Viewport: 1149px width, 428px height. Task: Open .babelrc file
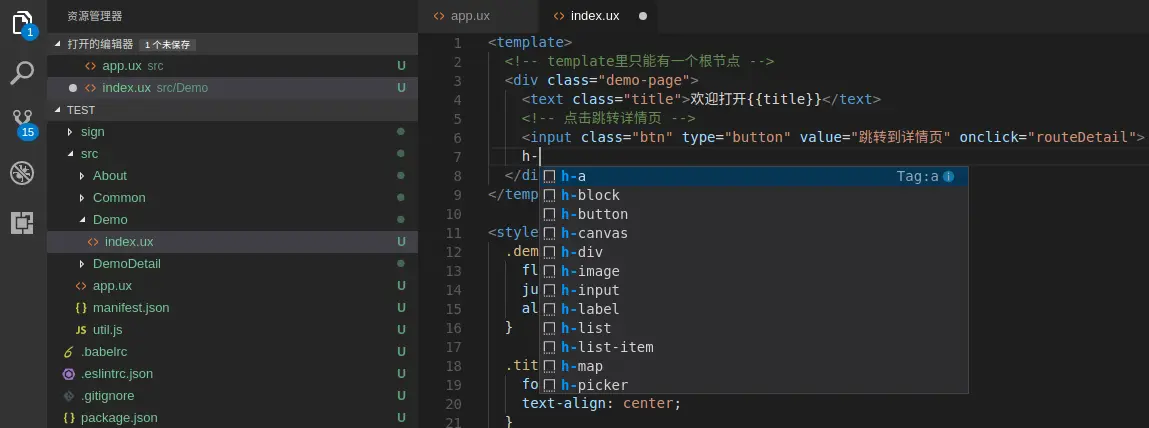point(232,352)
